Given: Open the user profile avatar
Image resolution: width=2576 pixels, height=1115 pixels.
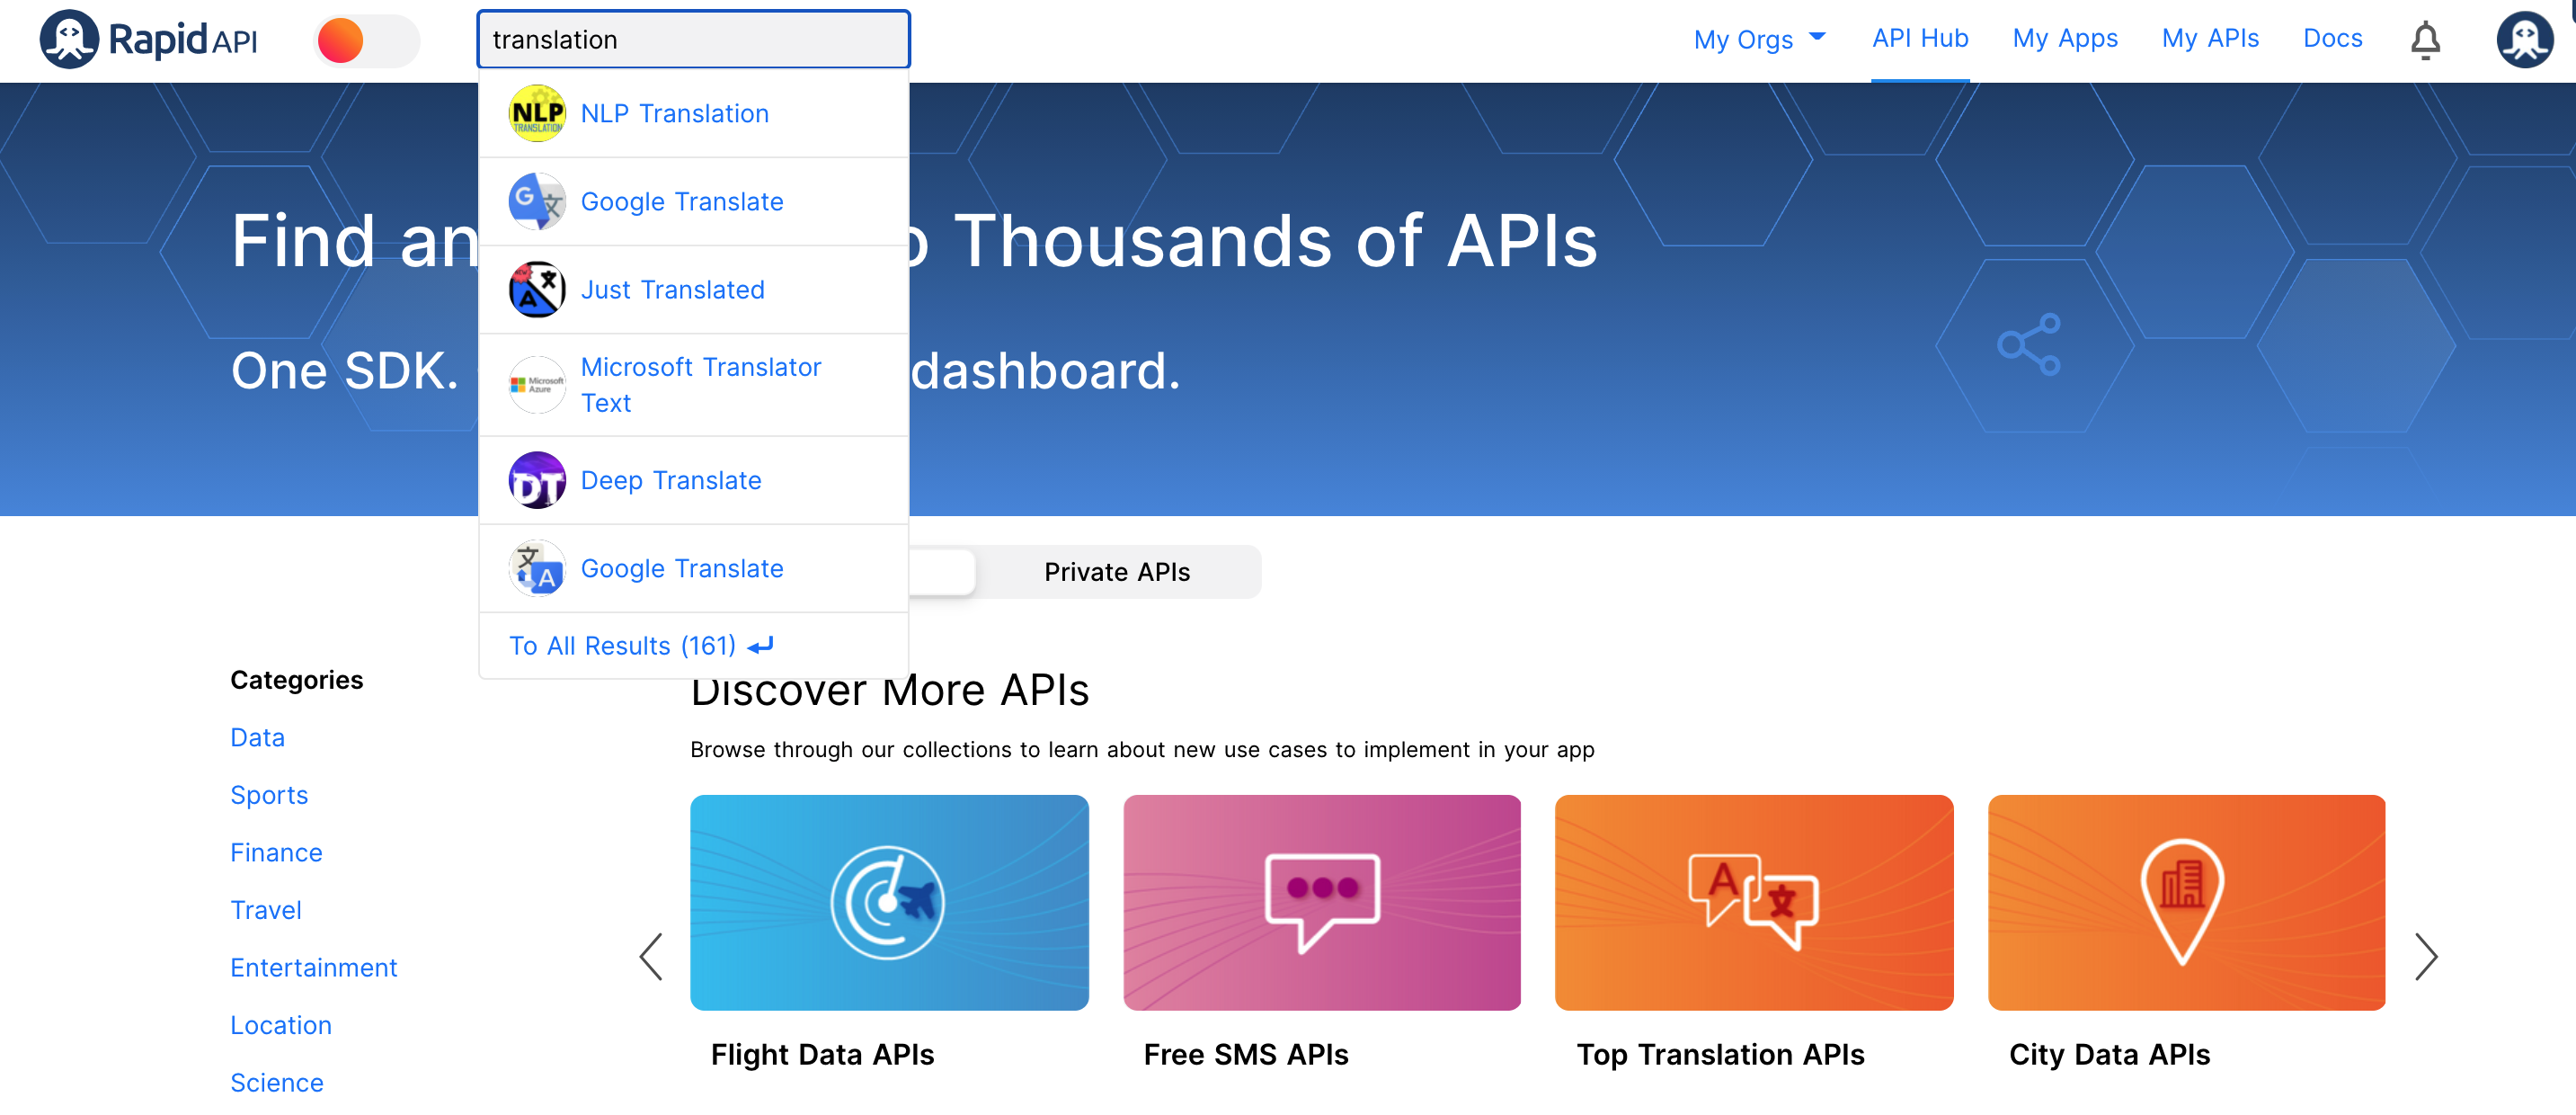Looking at the screenshot, I should [x=2524, y=40].
